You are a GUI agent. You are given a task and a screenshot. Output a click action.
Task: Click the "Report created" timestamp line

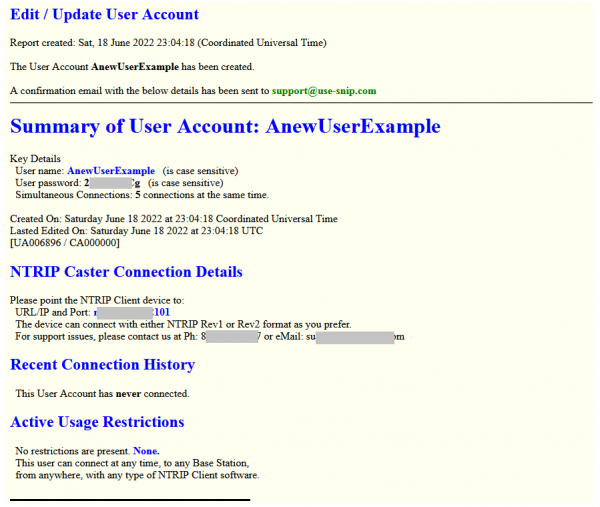coord(167,43)
